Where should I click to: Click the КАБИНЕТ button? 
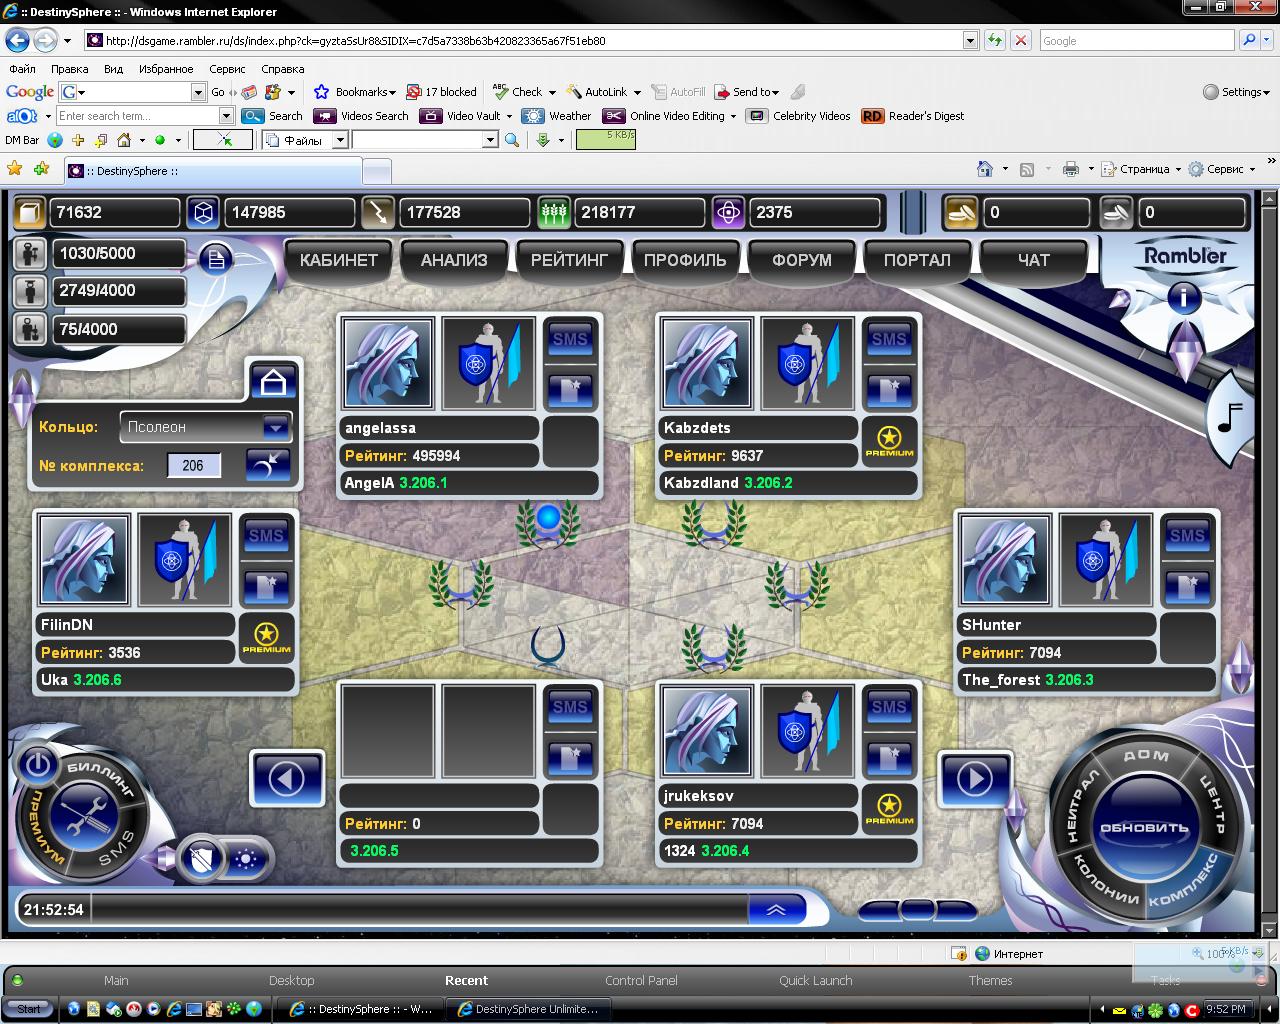pyautogui.click(x=339, y=260)
